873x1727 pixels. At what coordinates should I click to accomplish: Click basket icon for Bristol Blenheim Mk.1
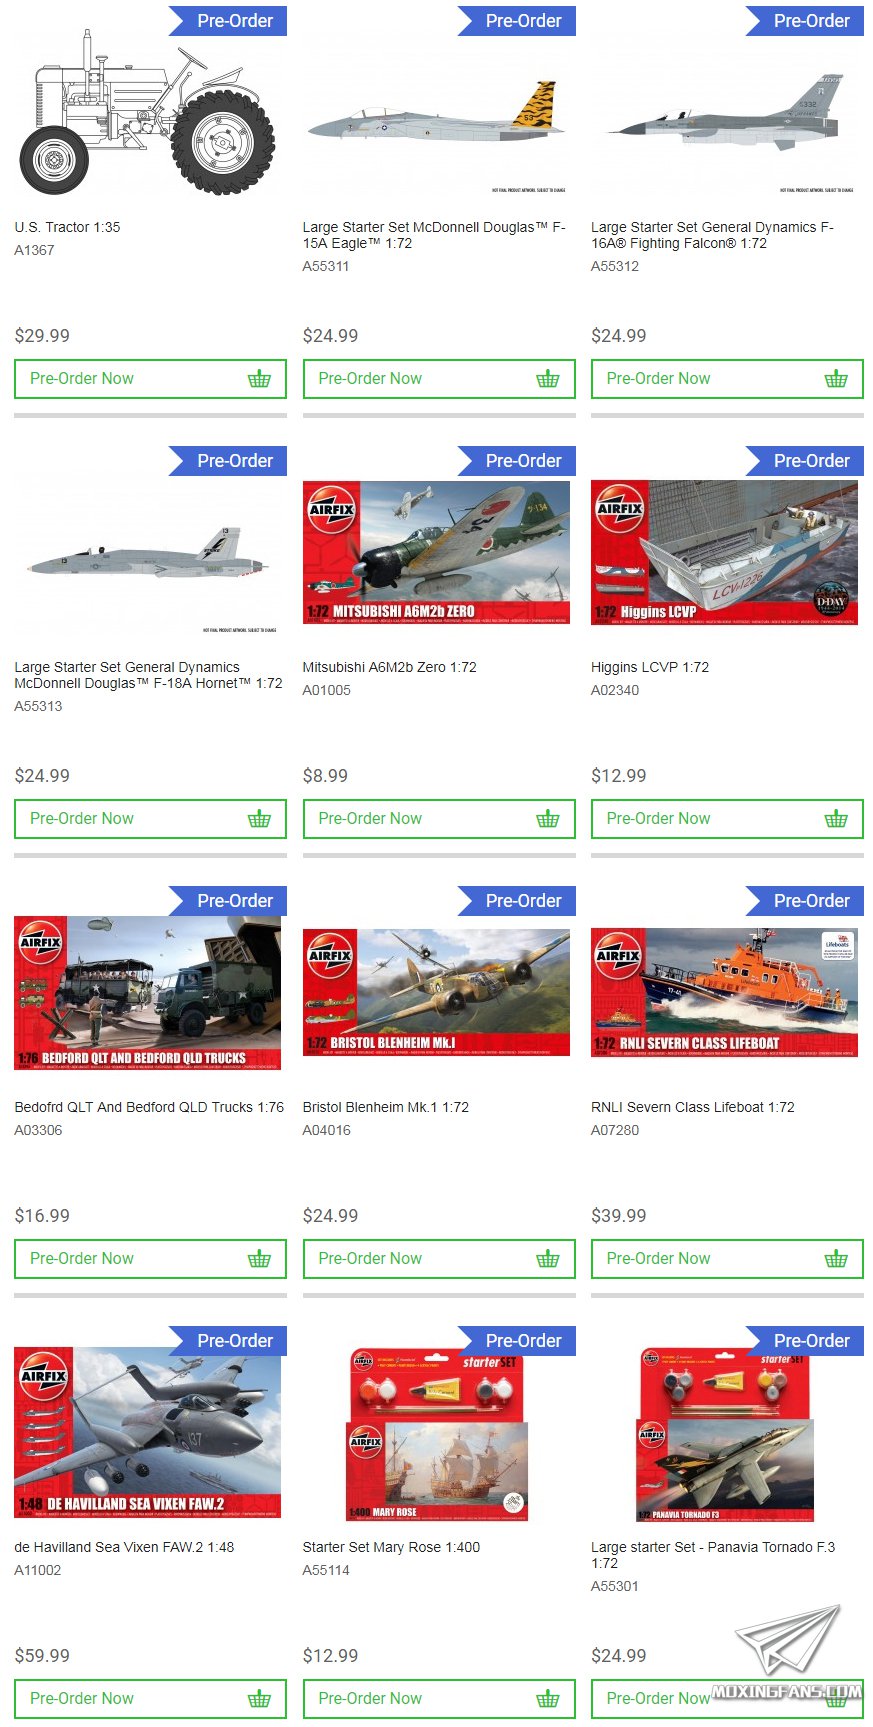(x=548, y=1259)
